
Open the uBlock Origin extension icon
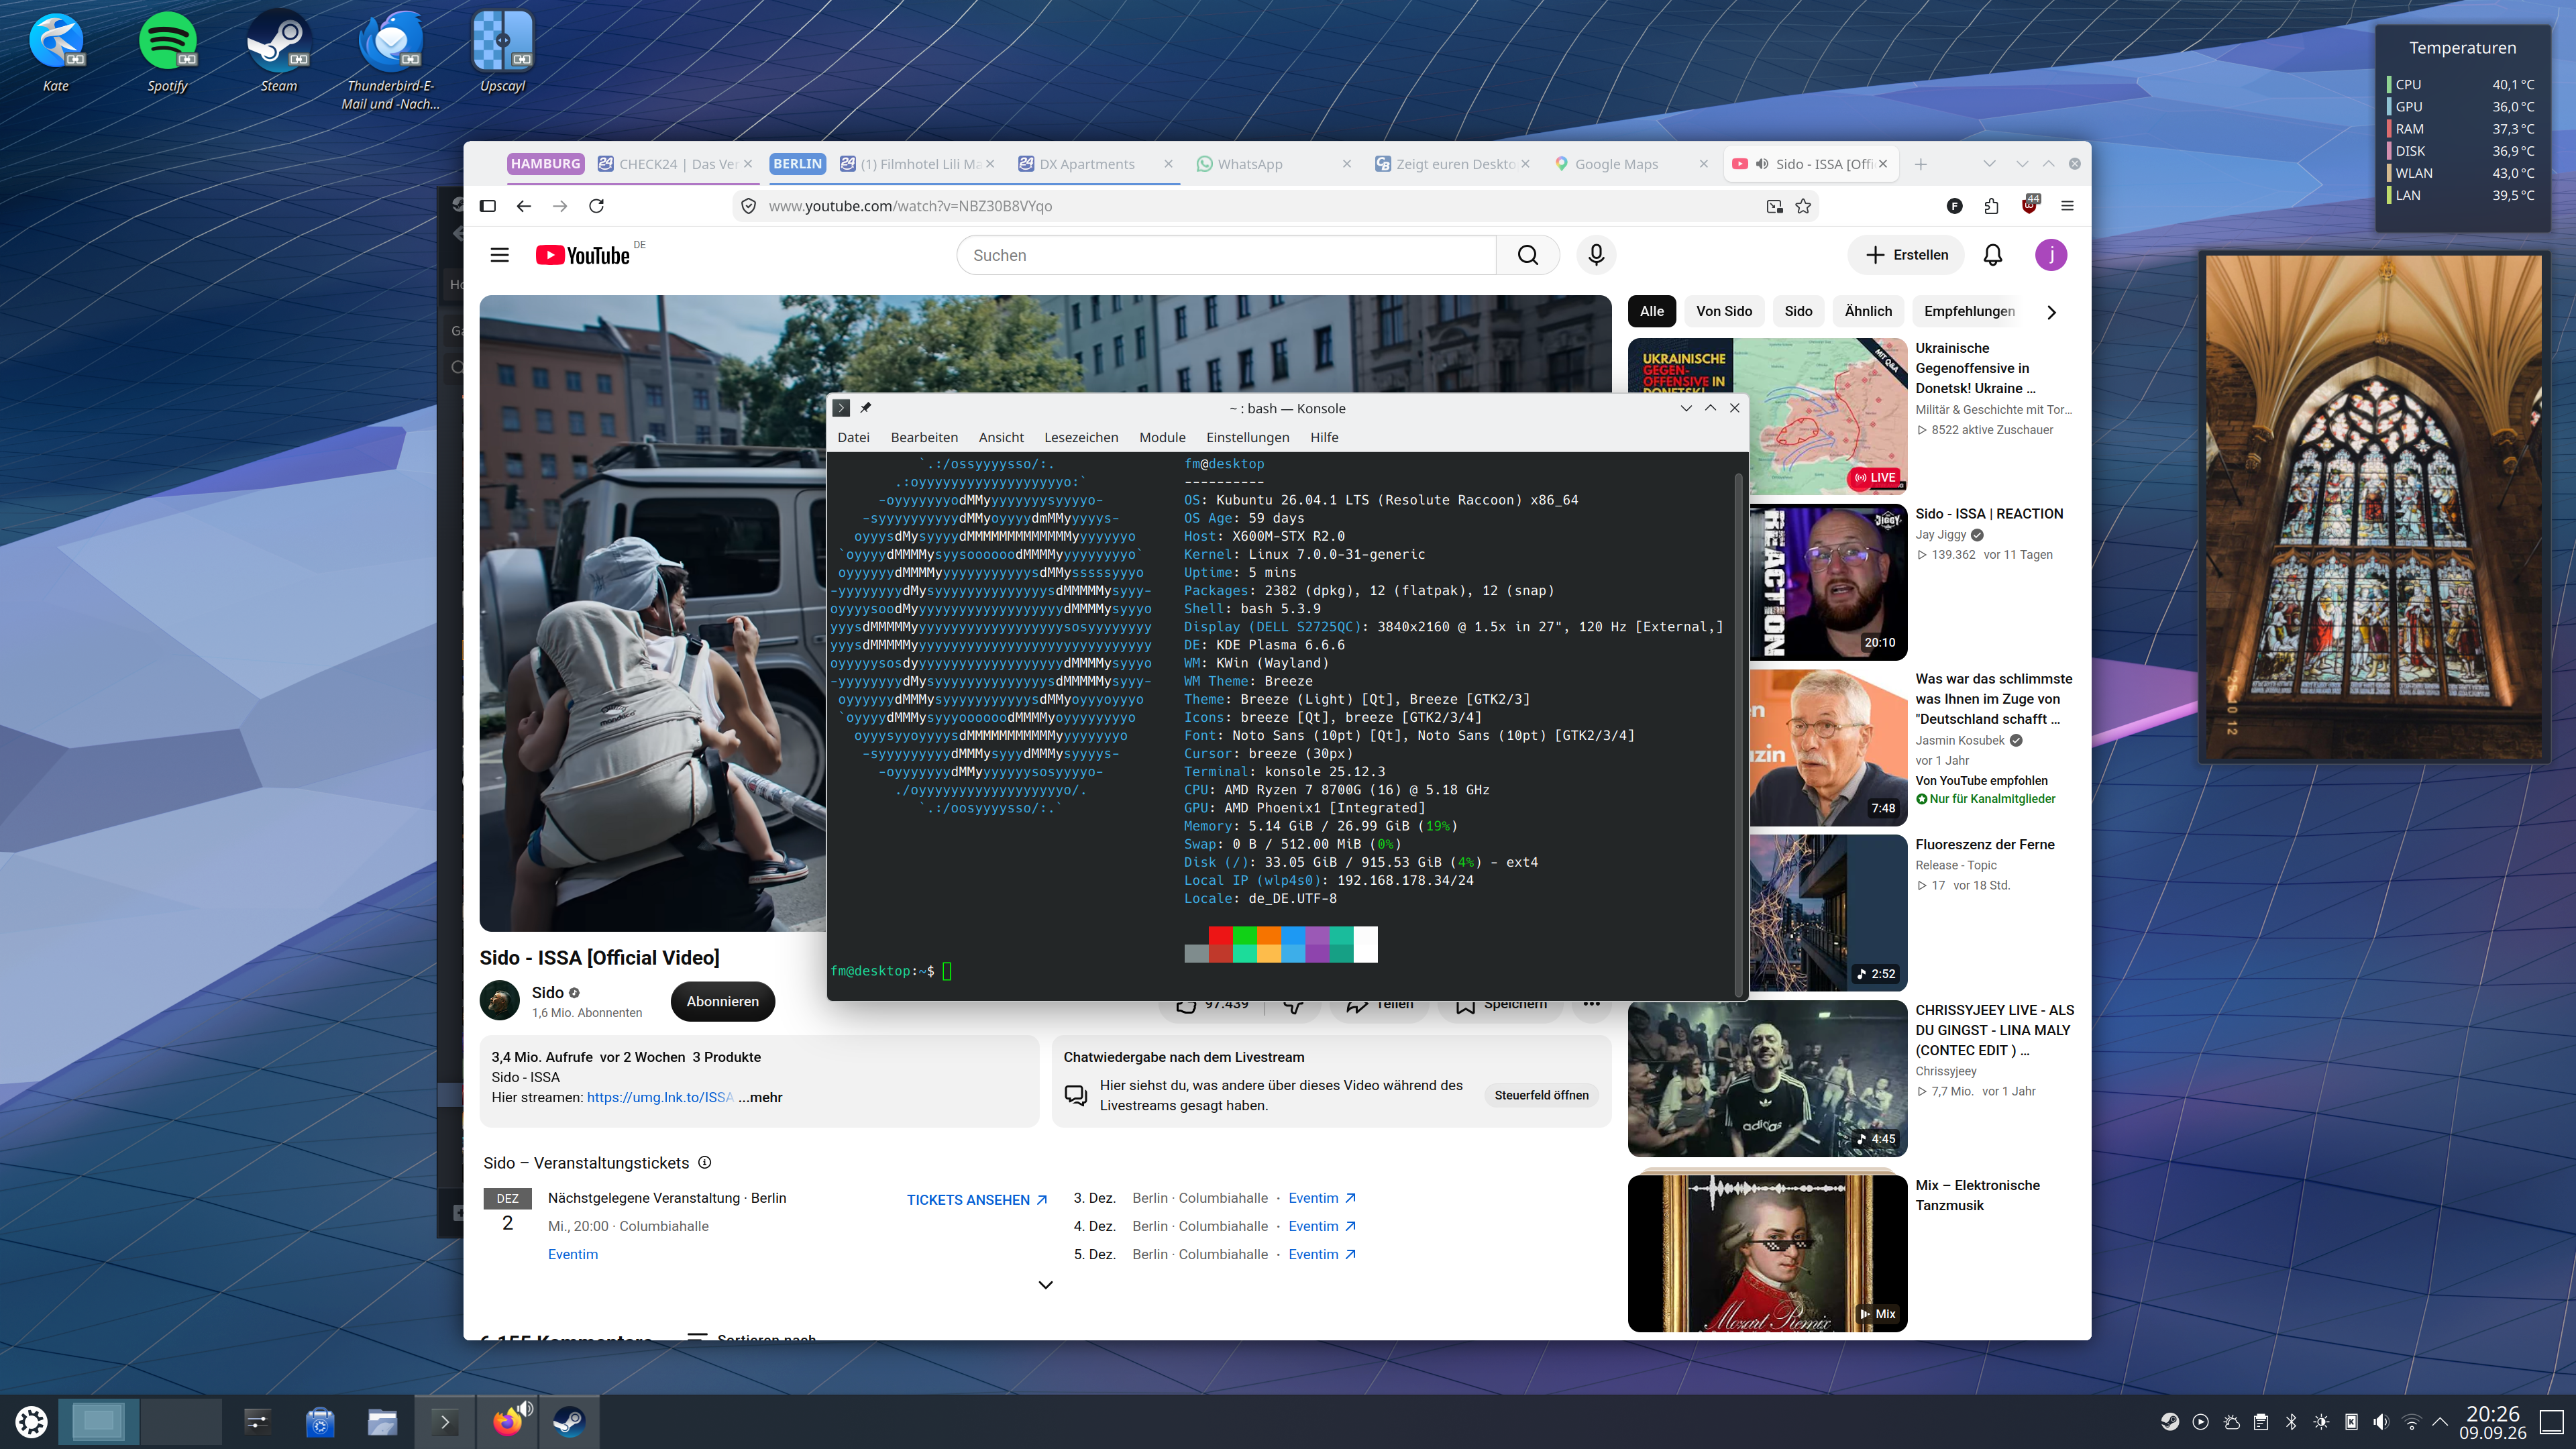(2029, 206)
